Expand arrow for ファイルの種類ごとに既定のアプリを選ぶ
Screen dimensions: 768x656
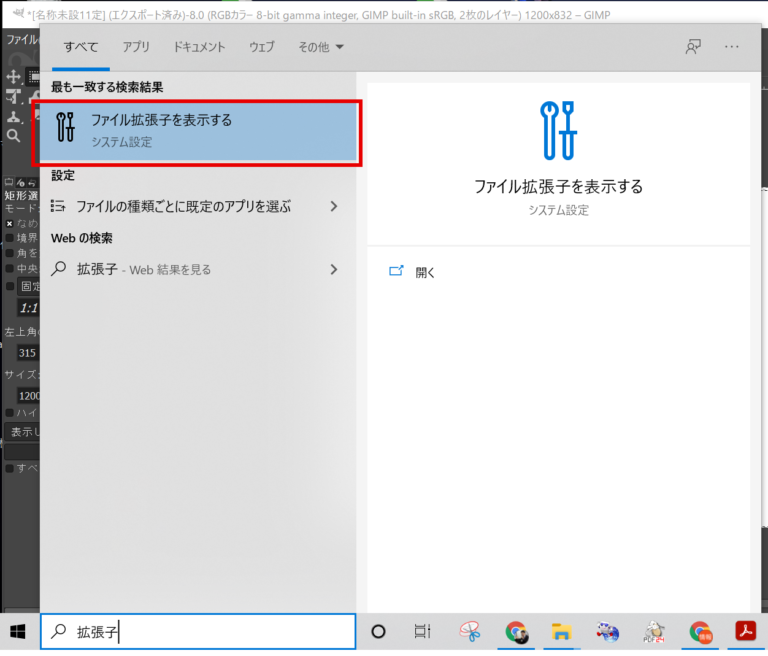(x=334, y=206)
